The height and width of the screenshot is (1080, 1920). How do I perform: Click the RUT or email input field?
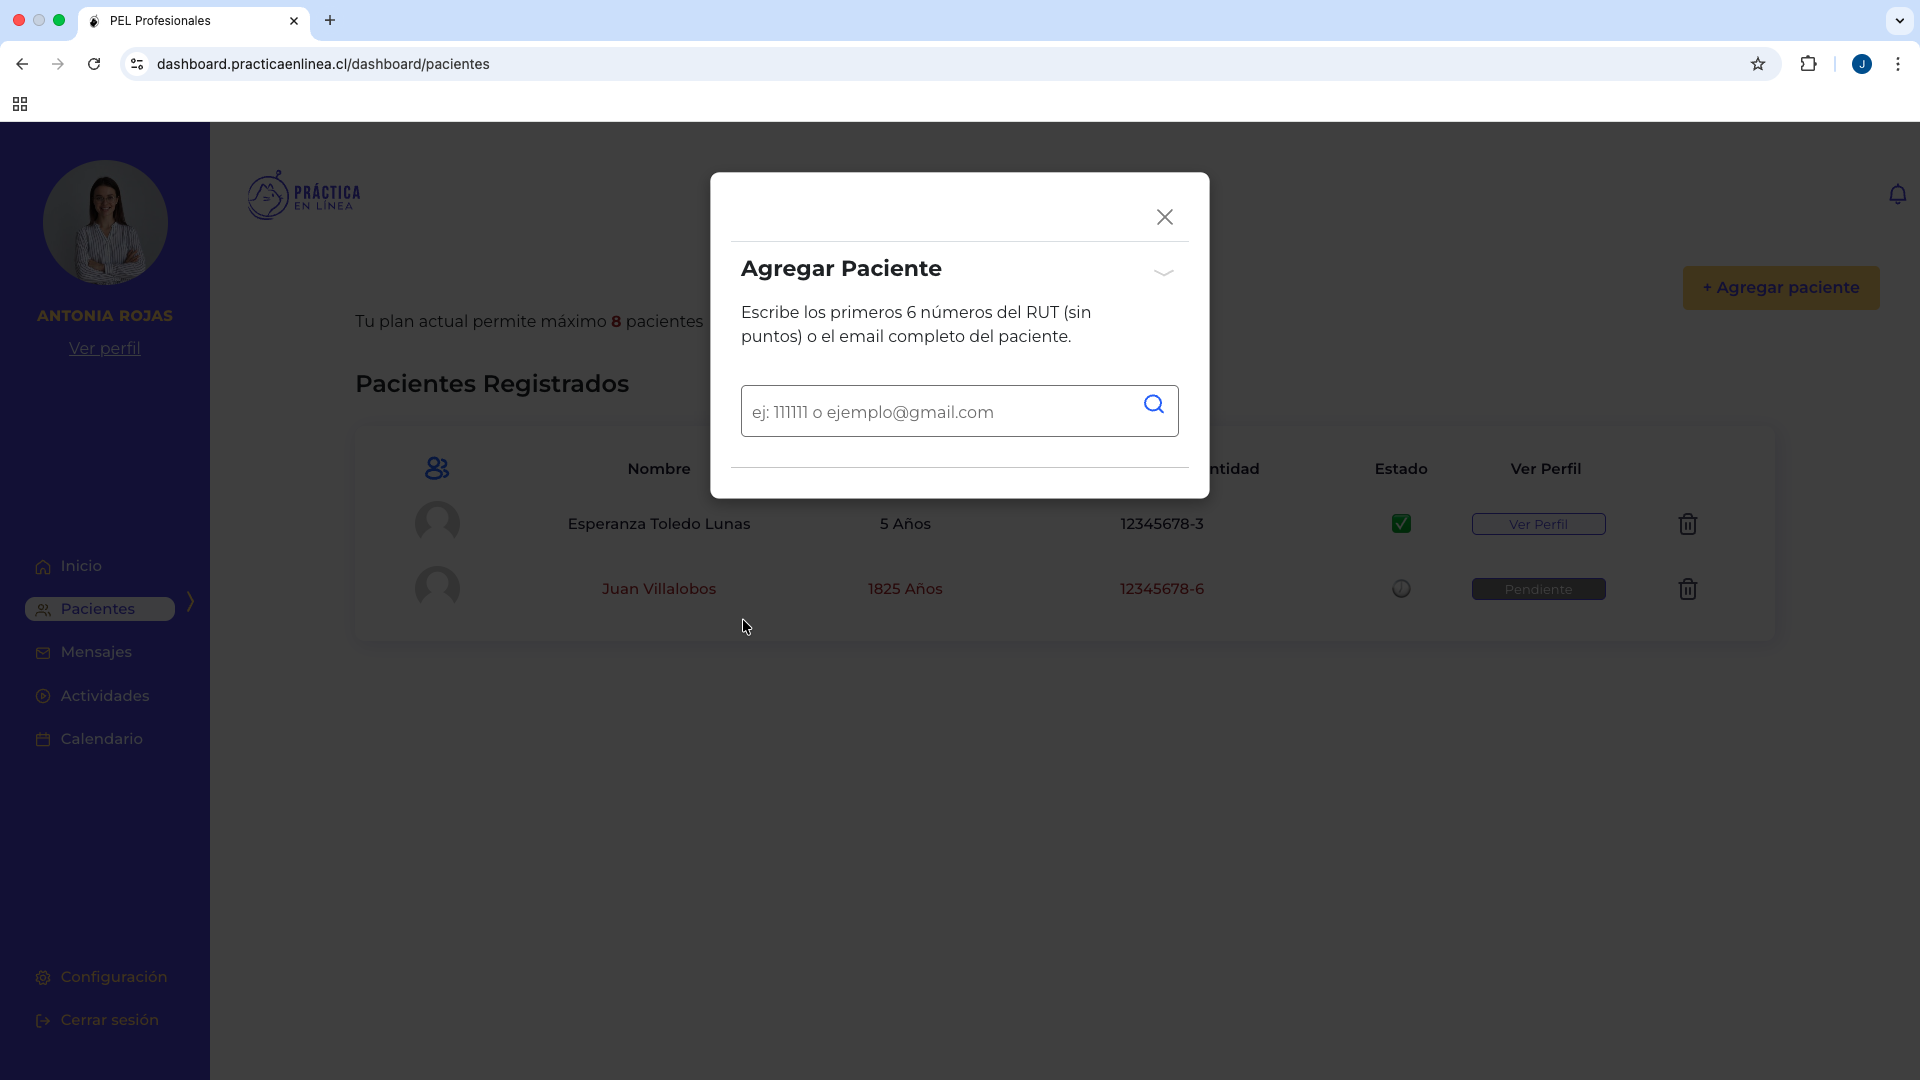[x=940, y=412]
